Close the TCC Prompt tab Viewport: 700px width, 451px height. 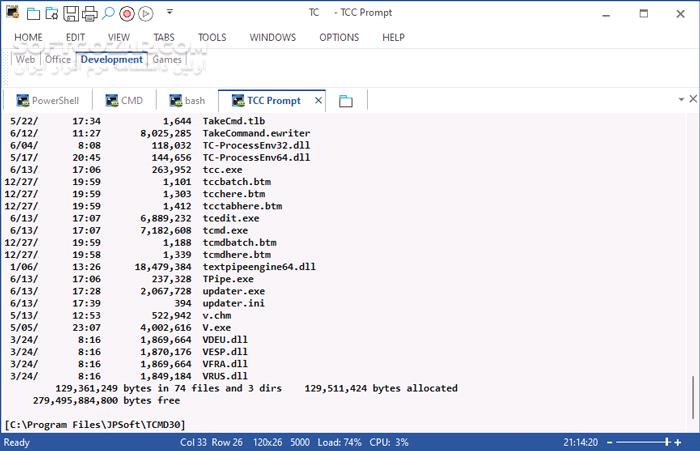pyautogui.click(x=318, y=100)
